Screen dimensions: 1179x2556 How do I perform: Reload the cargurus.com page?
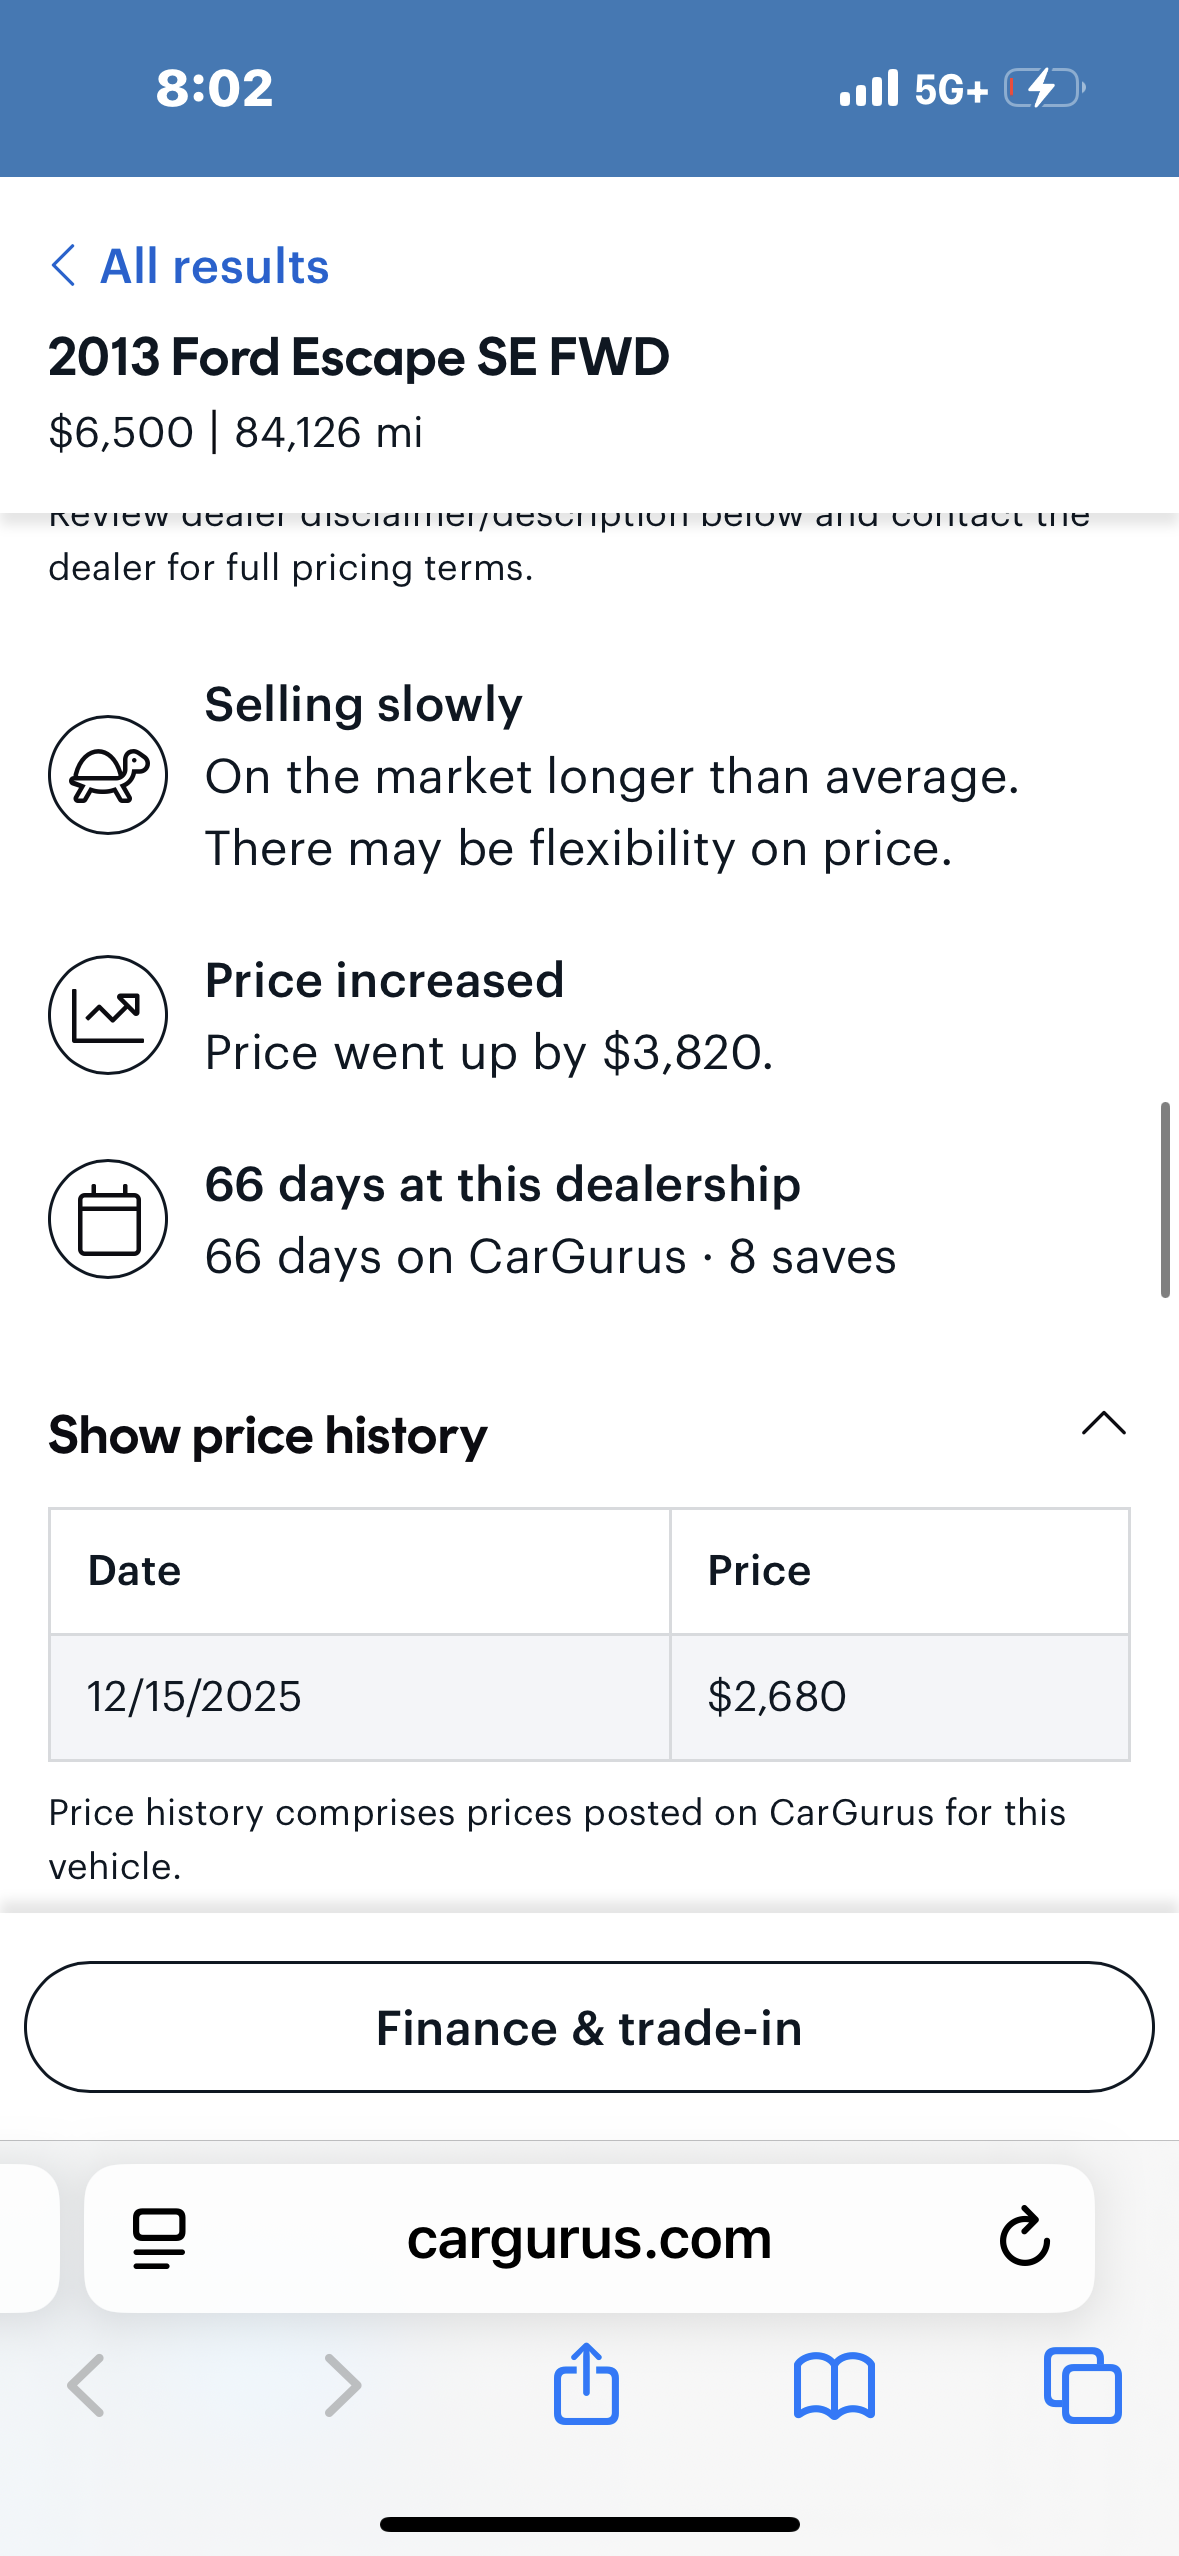coord(1024,2237)
